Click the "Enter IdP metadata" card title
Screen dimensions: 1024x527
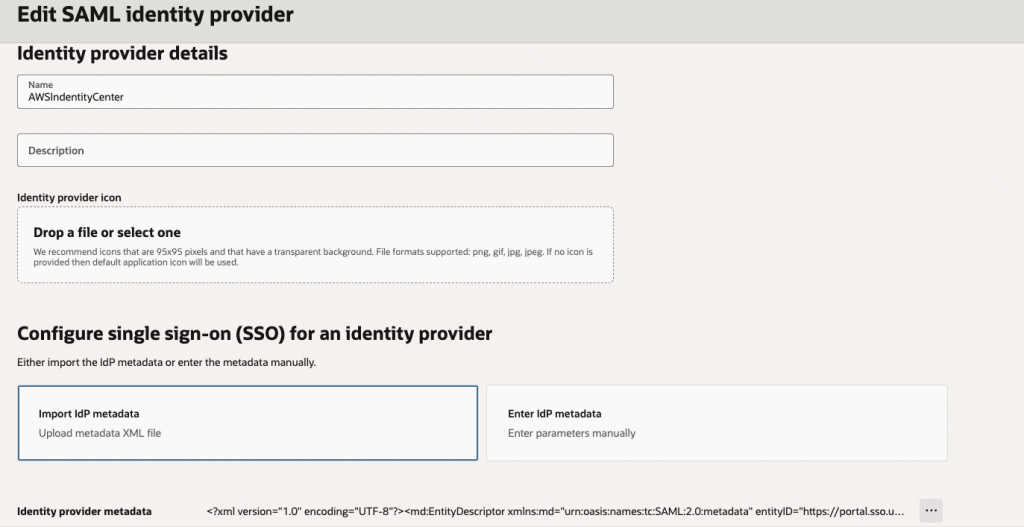(x=554, y=413)
